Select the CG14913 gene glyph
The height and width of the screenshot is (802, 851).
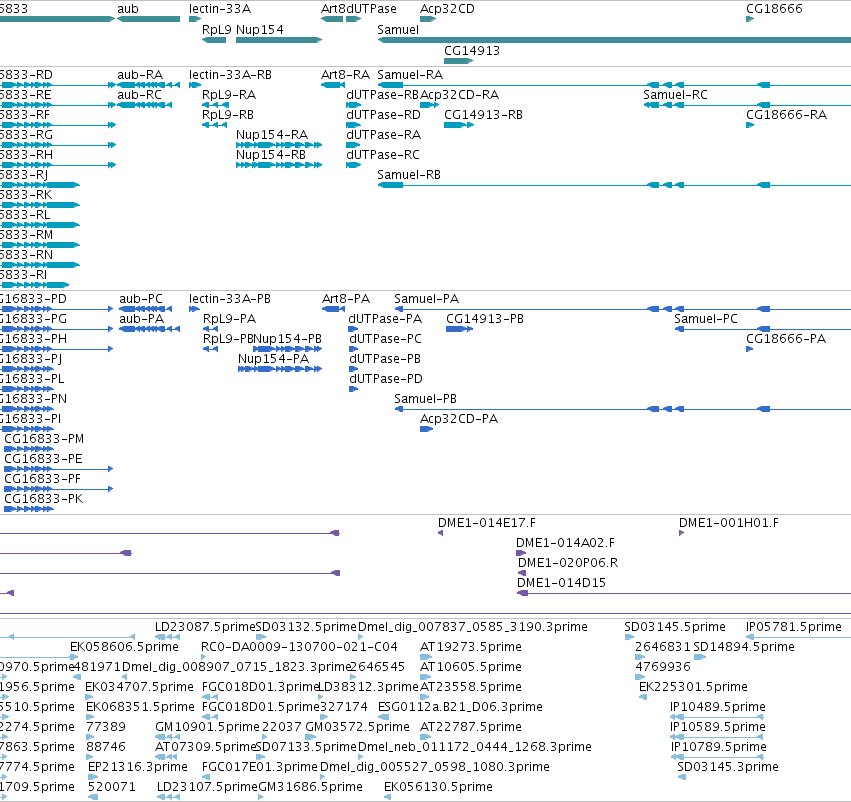[458, 61]
